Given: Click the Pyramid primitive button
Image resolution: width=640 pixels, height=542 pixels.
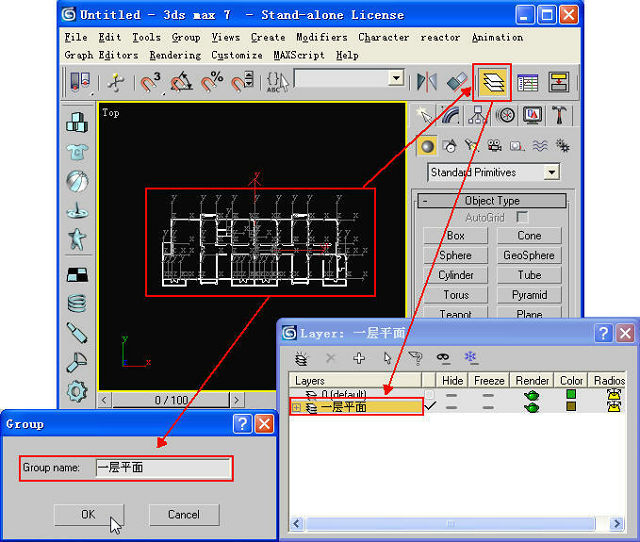Looking at the screenshot, I should pos(529,295).
